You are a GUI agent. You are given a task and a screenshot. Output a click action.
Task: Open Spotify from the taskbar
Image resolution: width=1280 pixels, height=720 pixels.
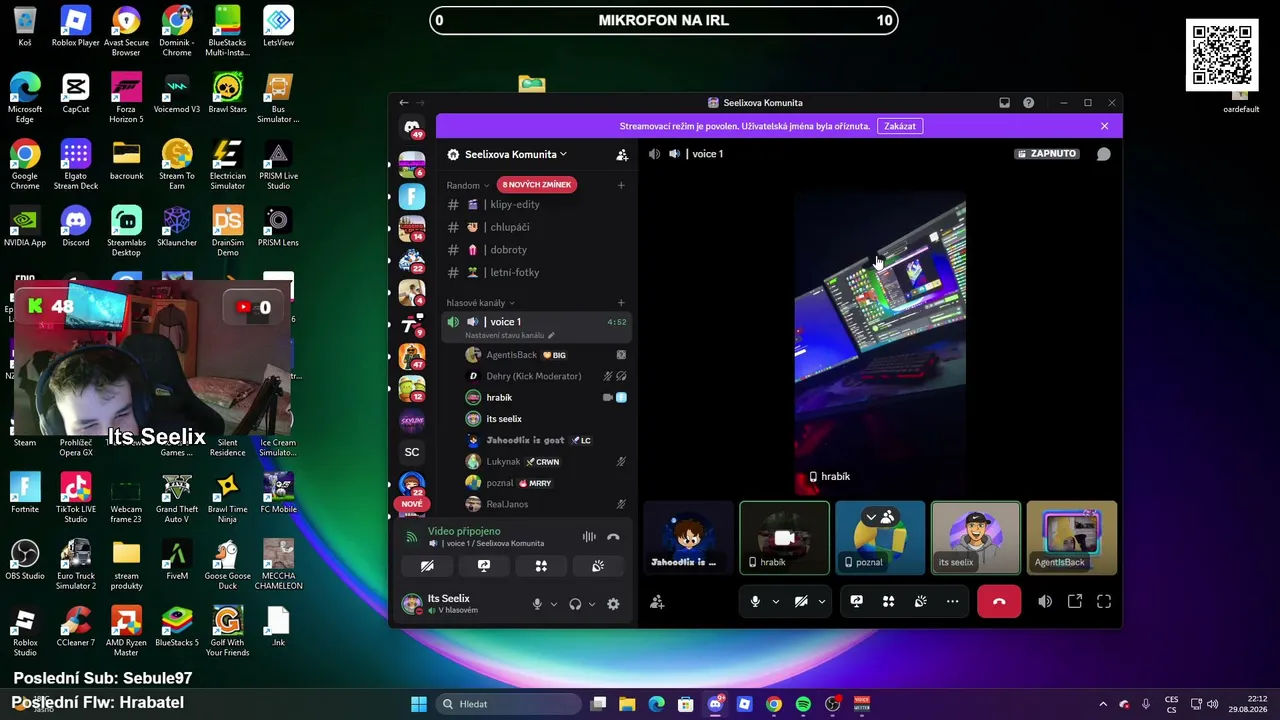pos(803,704)
